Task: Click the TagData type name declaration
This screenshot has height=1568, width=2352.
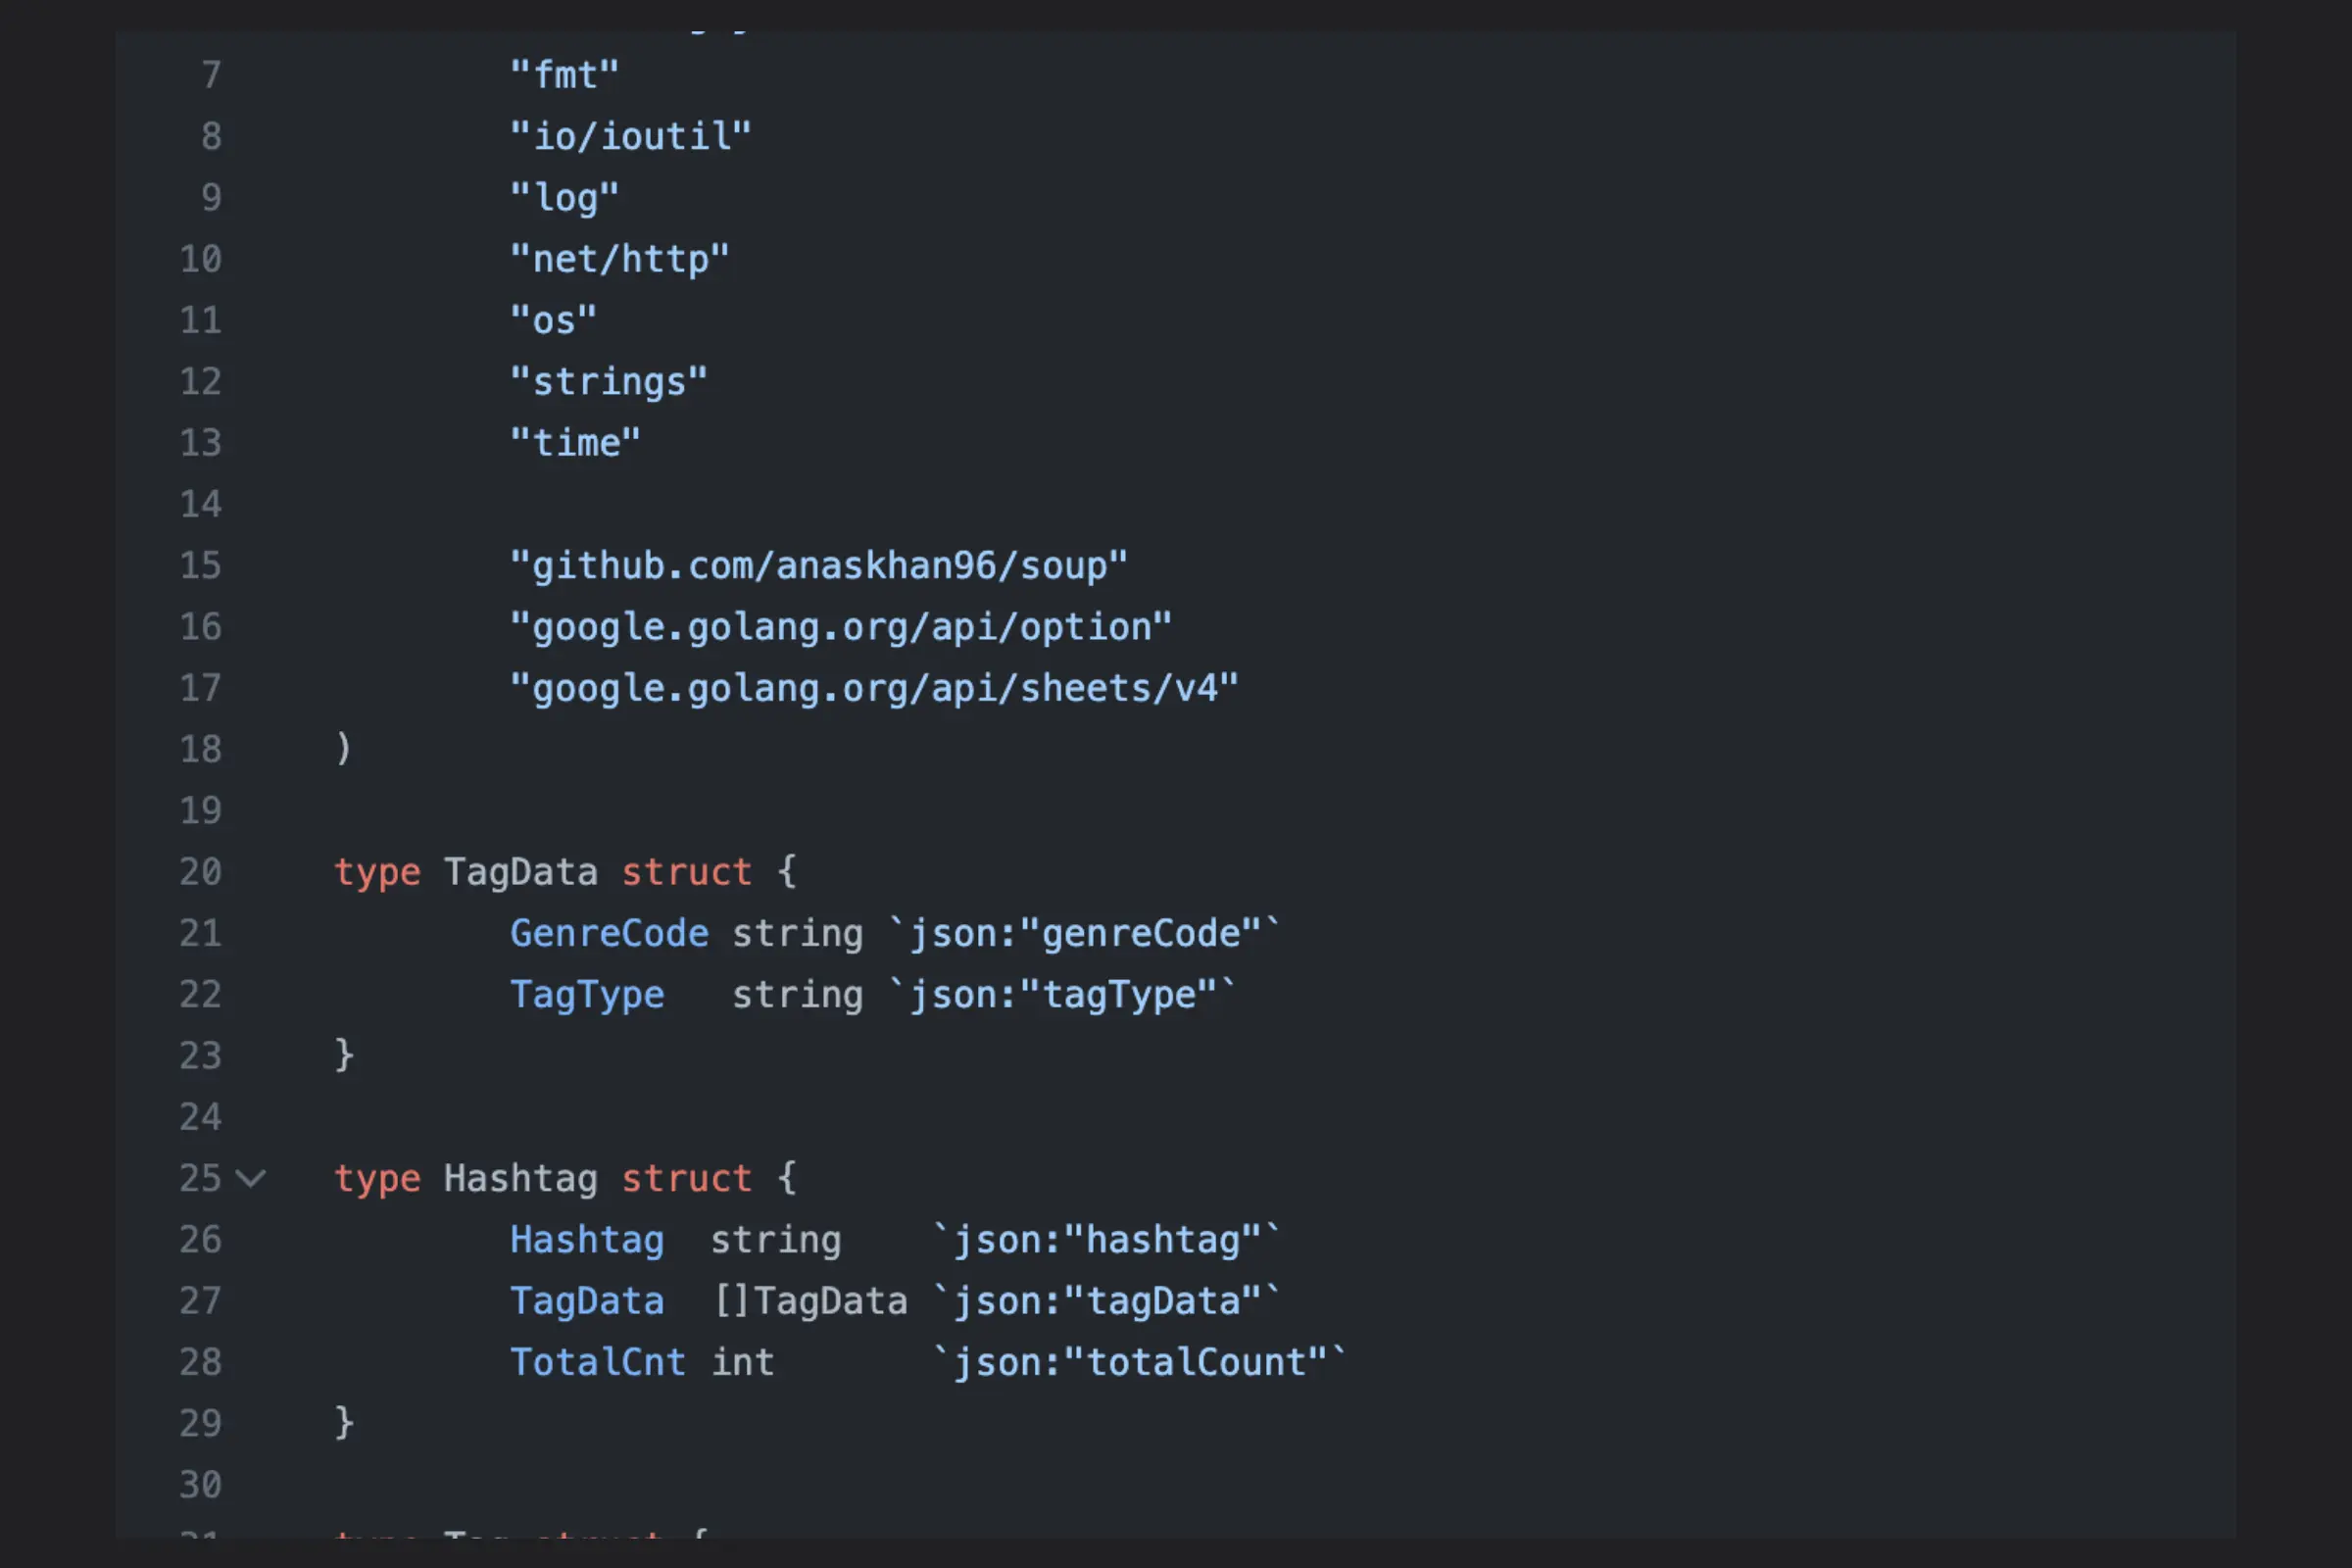Action: click(x=520, y=872)
